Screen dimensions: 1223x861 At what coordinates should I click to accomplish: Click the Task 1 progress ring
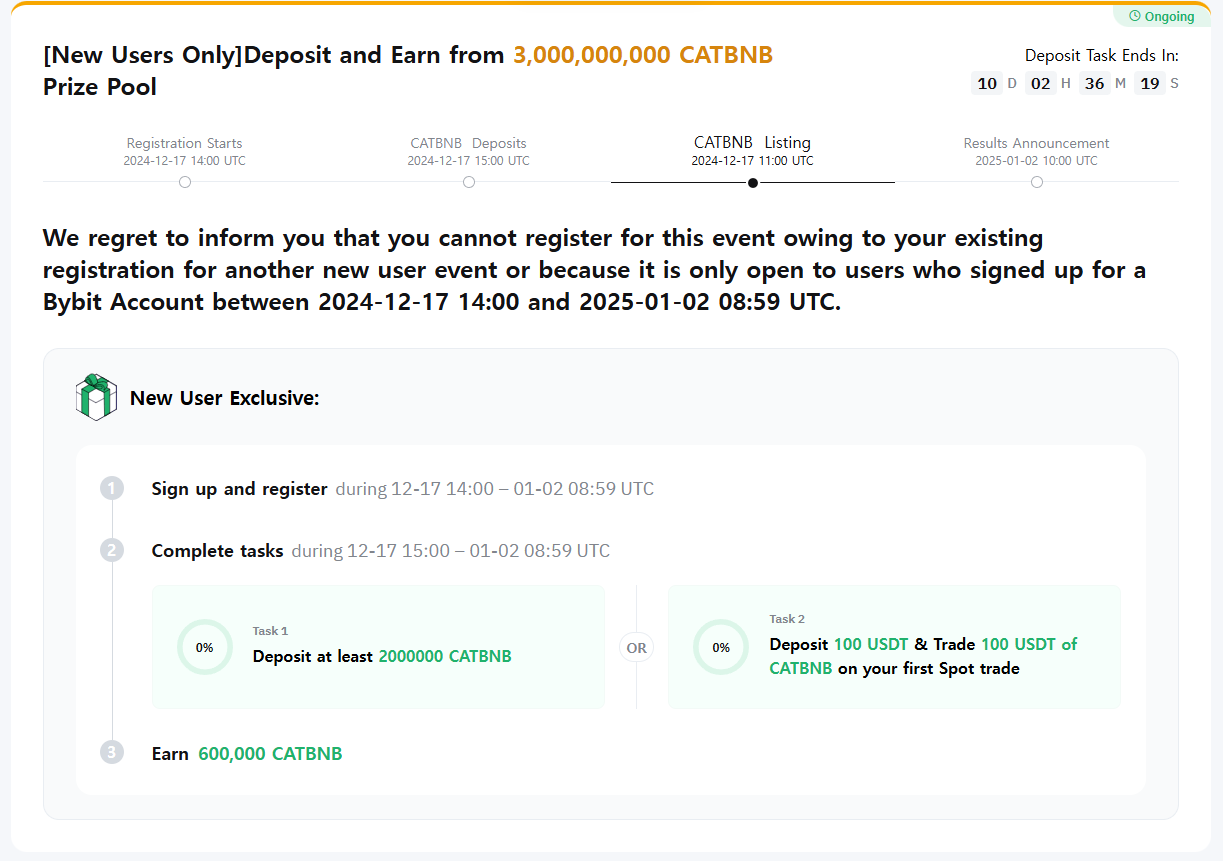pyautogui.click(x=204, y=647)
